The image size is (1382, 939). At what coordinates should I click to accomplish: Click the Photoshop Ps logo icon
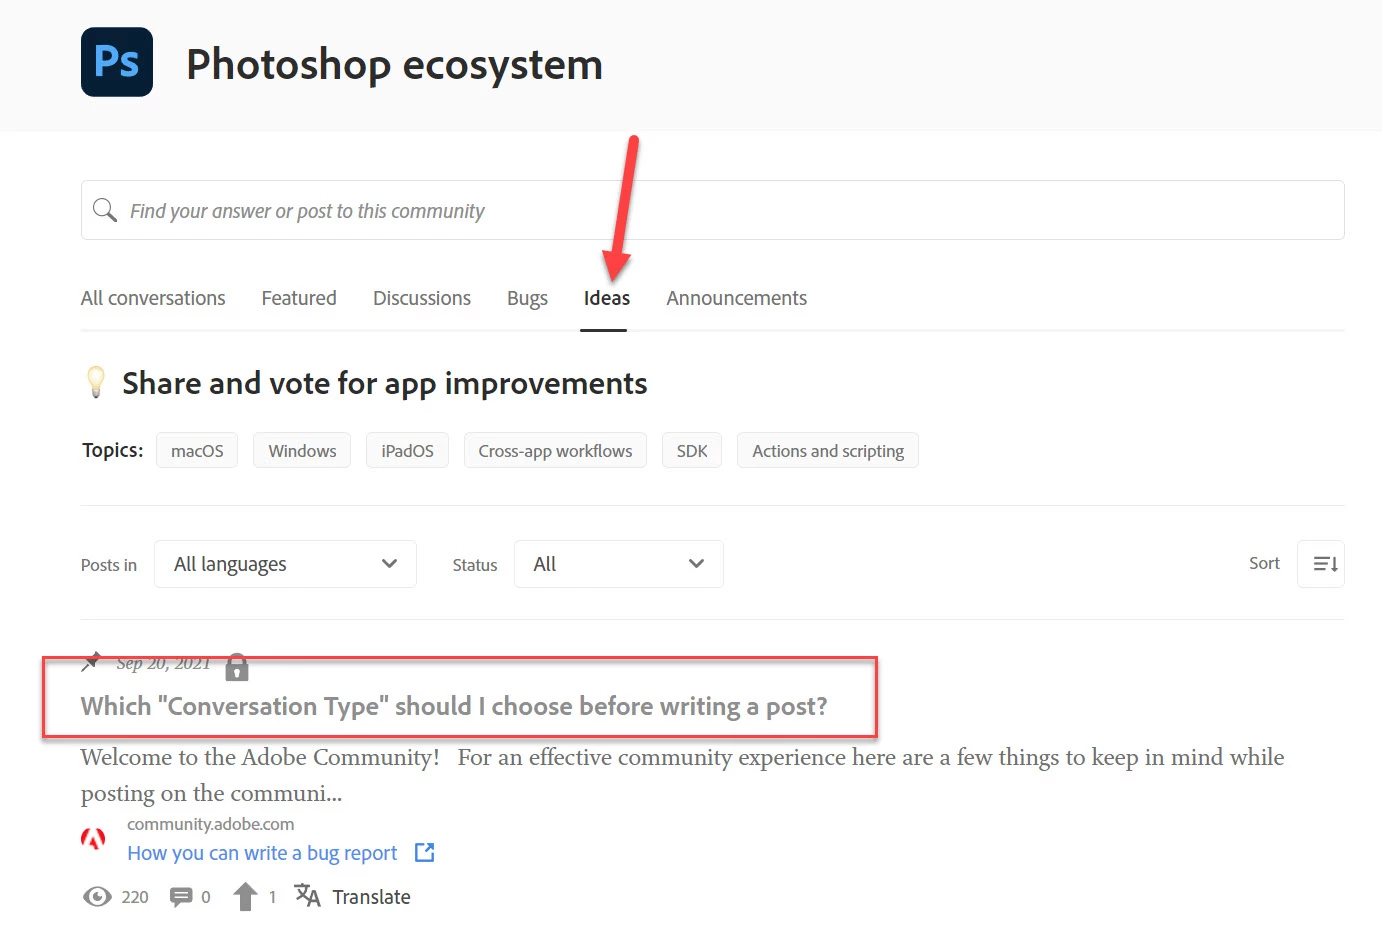[x=117, y=62]
